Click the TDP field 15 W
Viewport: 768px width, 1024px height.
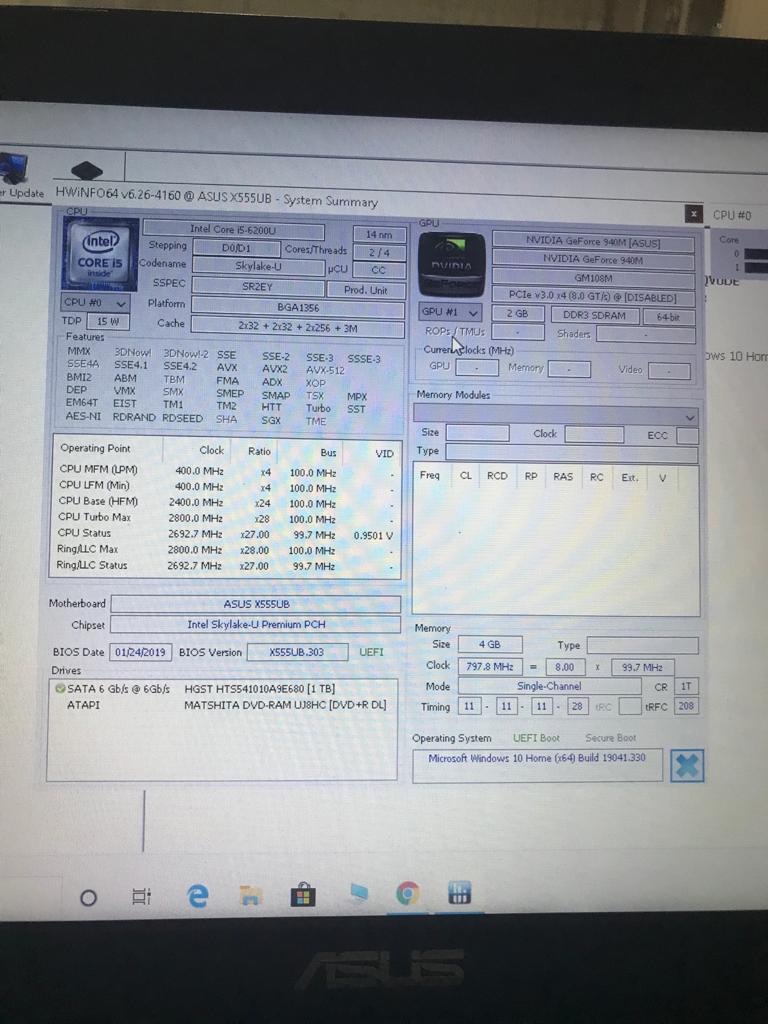pos(108,321)
